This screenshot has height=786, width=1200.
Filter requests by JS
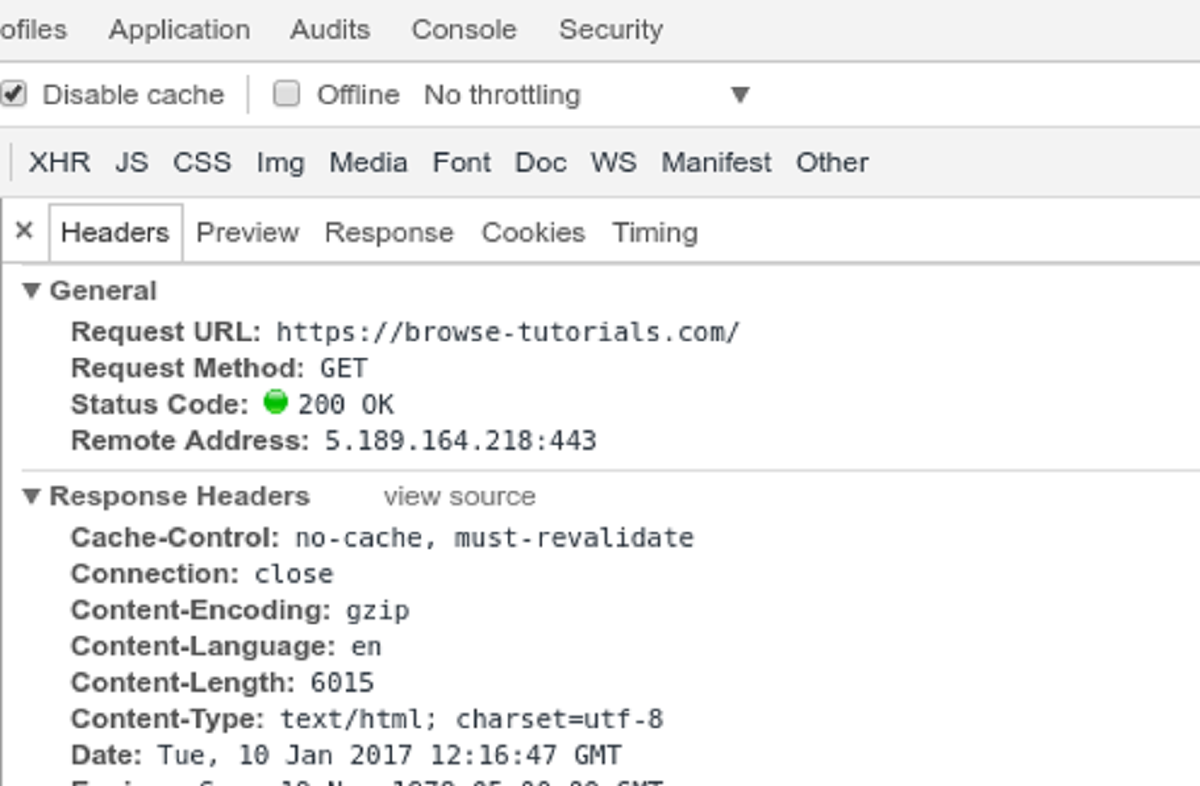[131, 162]
